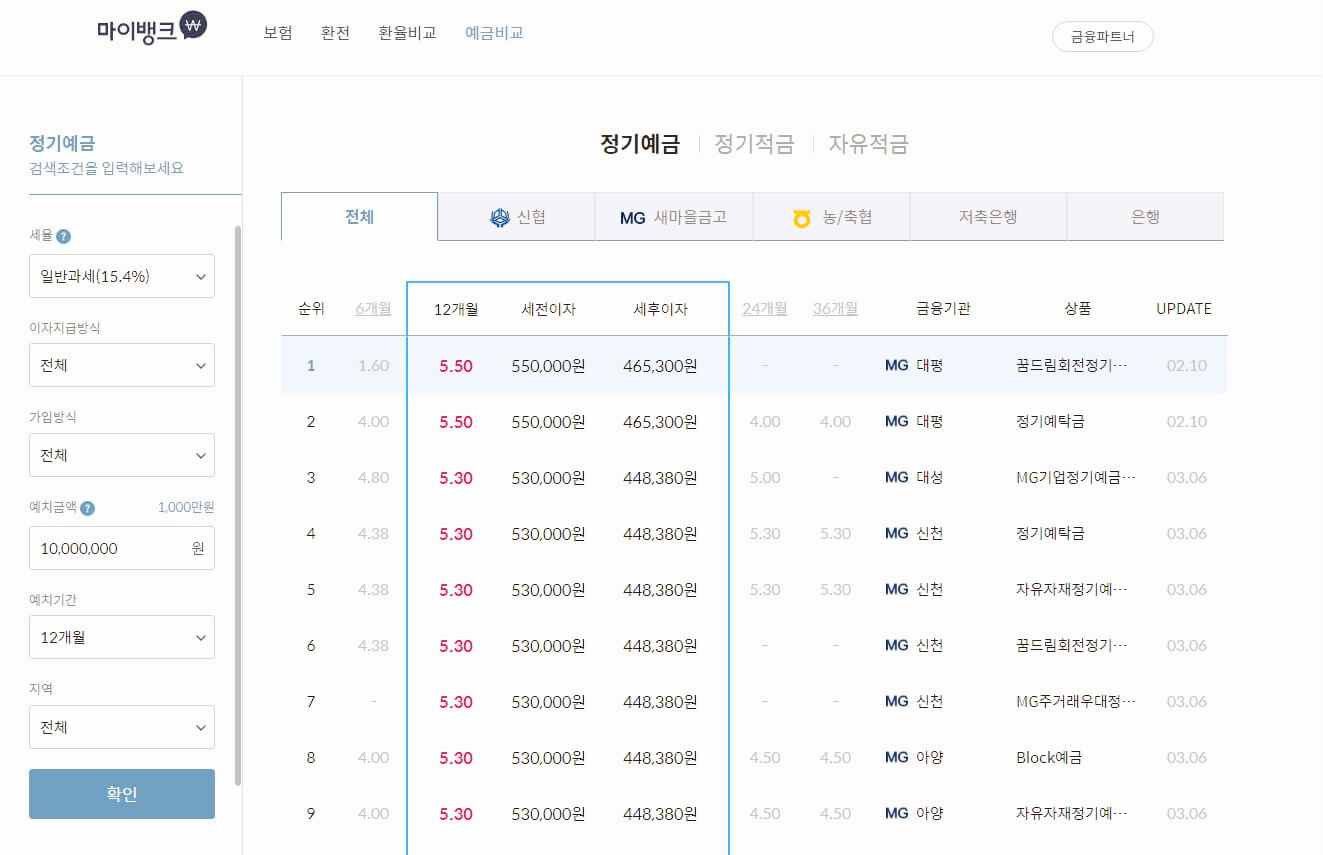The width and height of the screenshot is (1323, 855).
Task: Open the 지역 dropdown
Action: [122, 727]
